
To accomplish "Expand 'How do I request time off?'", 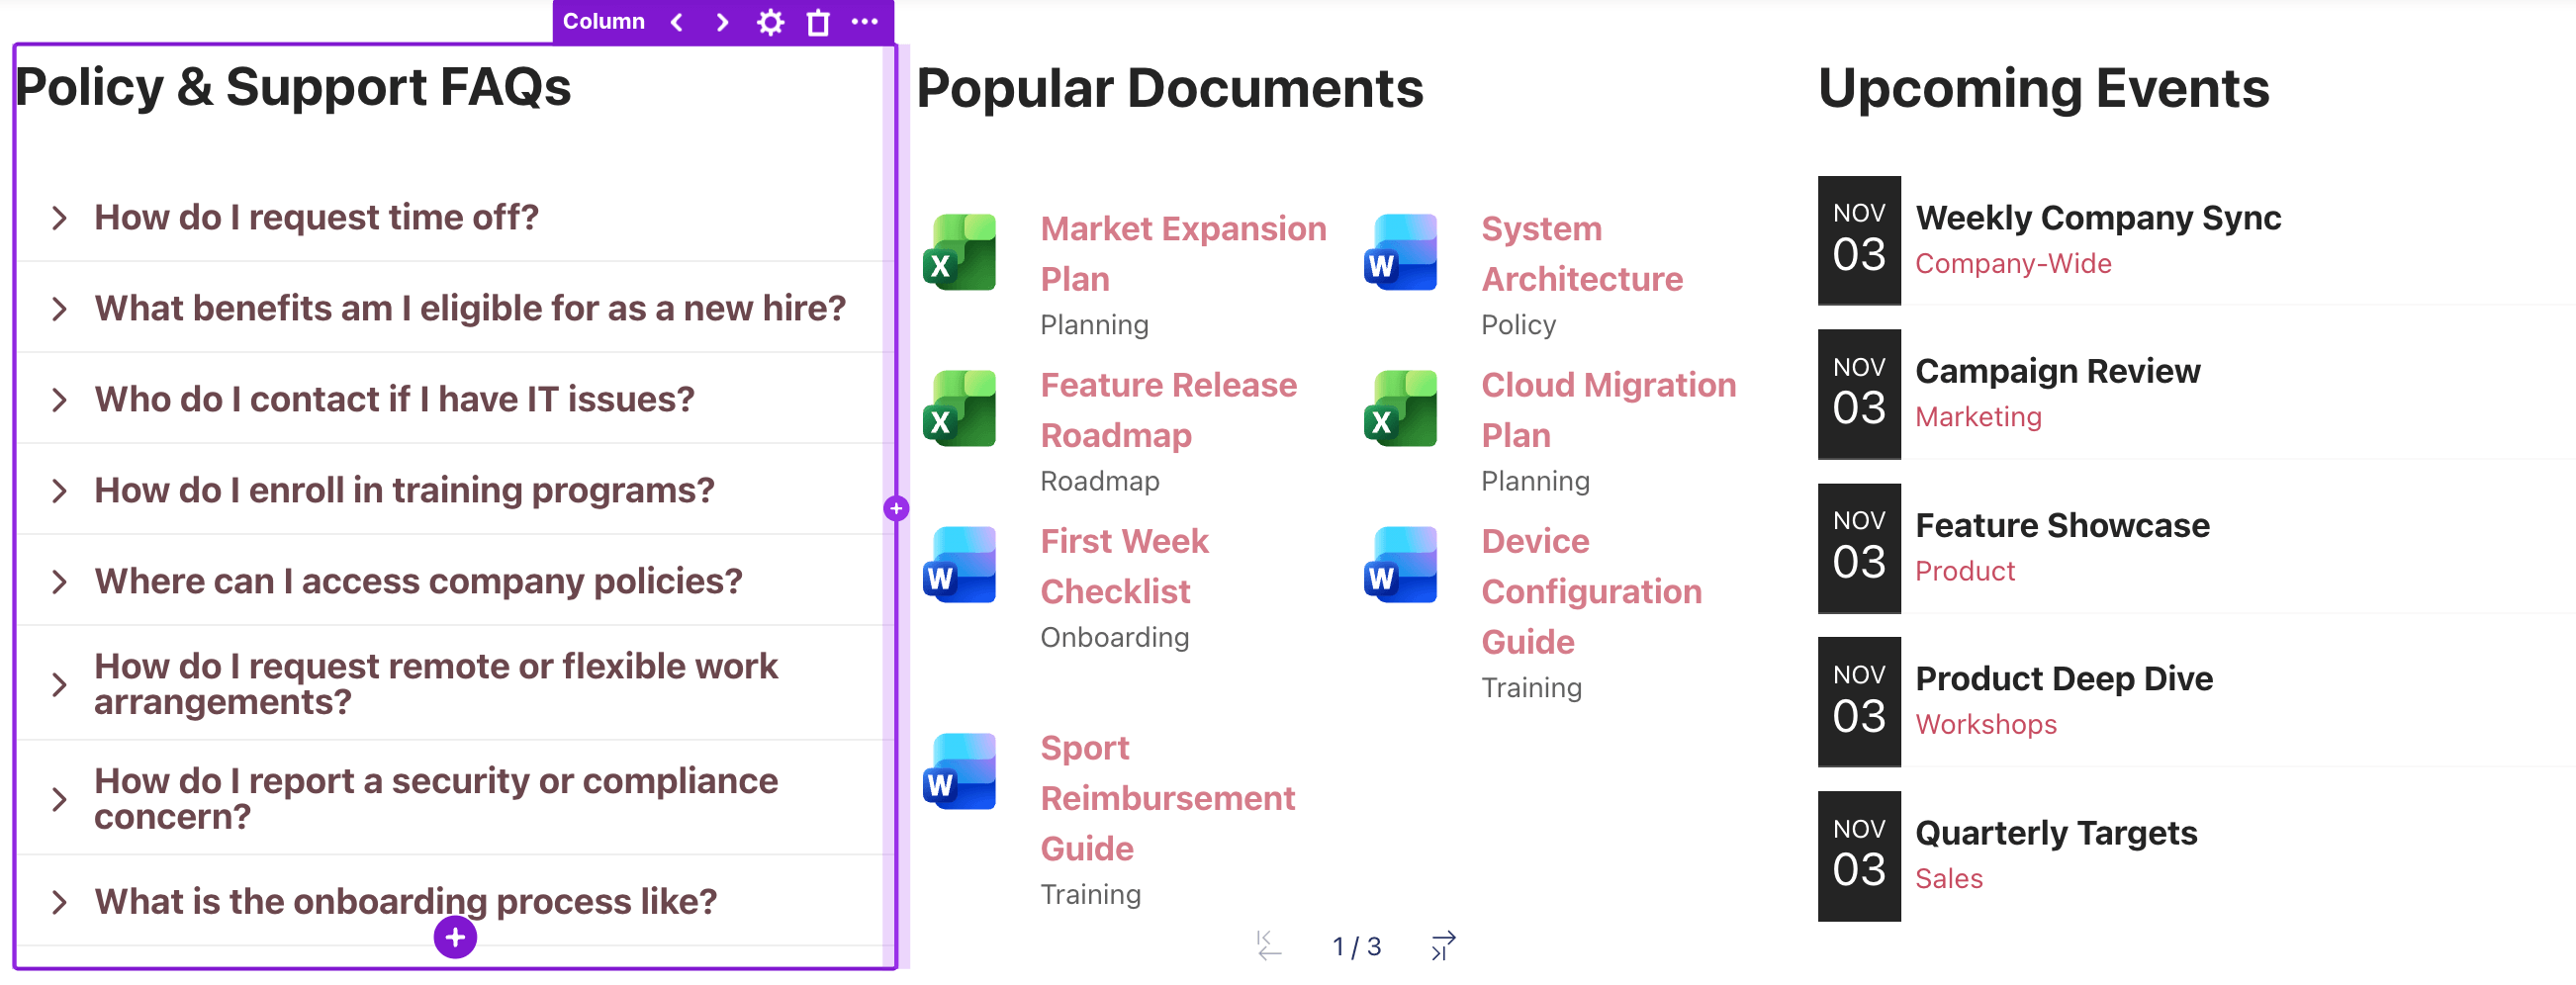I will 455,217.
